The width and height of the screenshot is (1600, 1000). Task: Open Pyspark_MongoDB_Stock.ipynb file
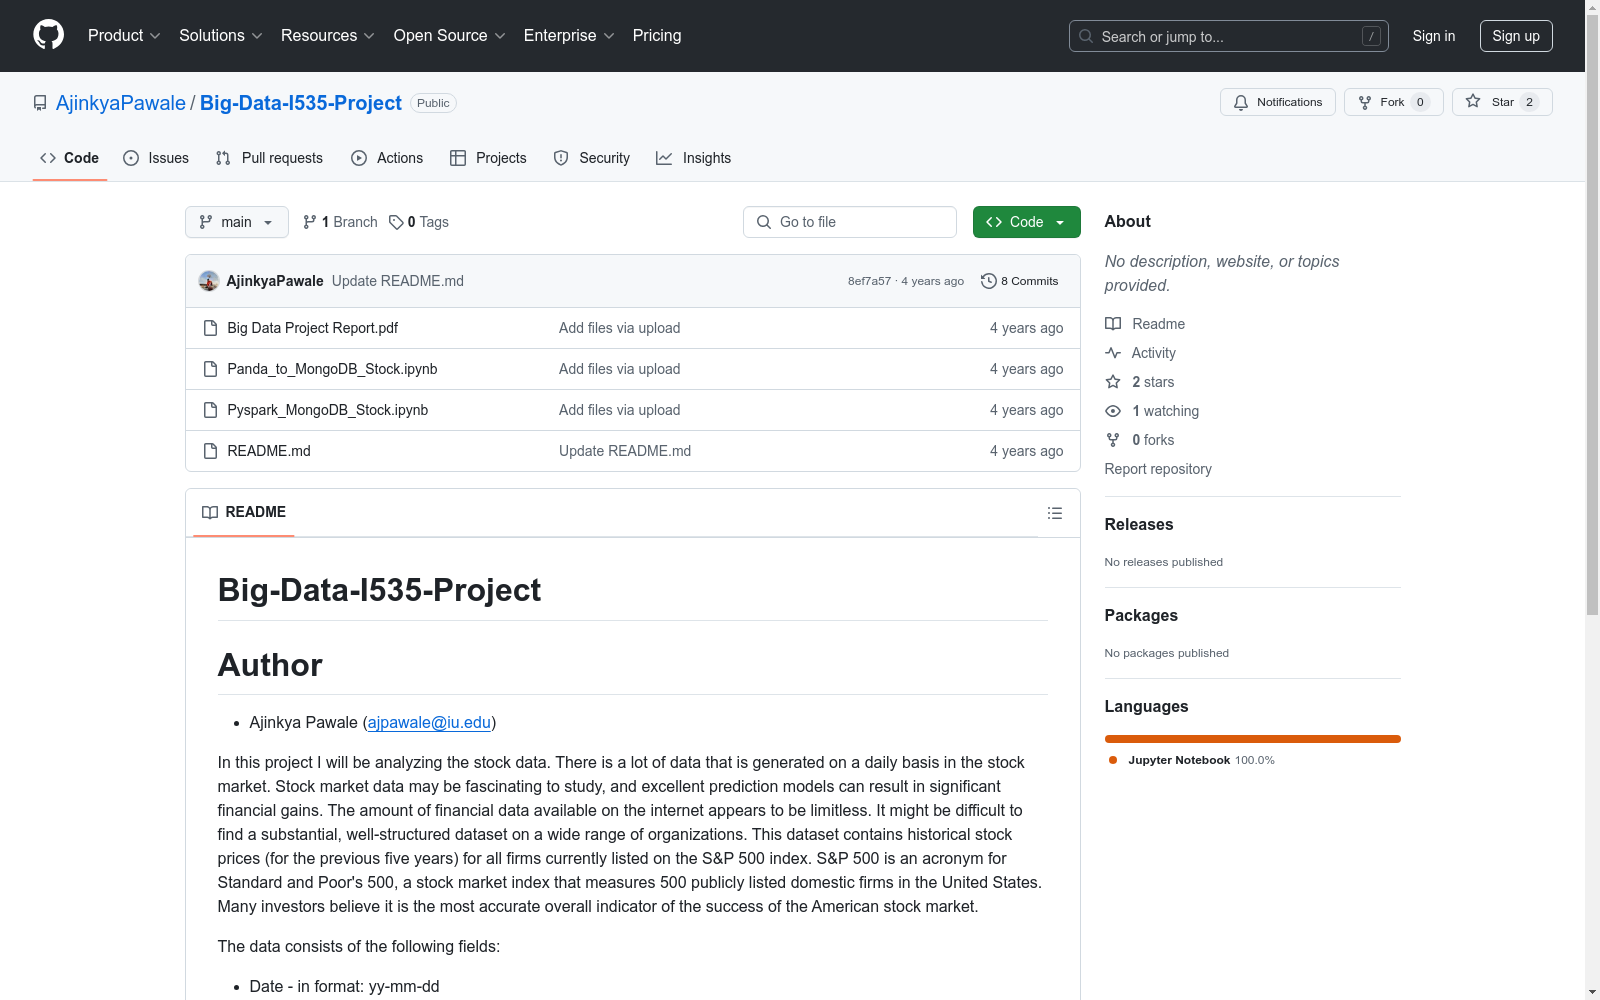click(x=327, y=410)
